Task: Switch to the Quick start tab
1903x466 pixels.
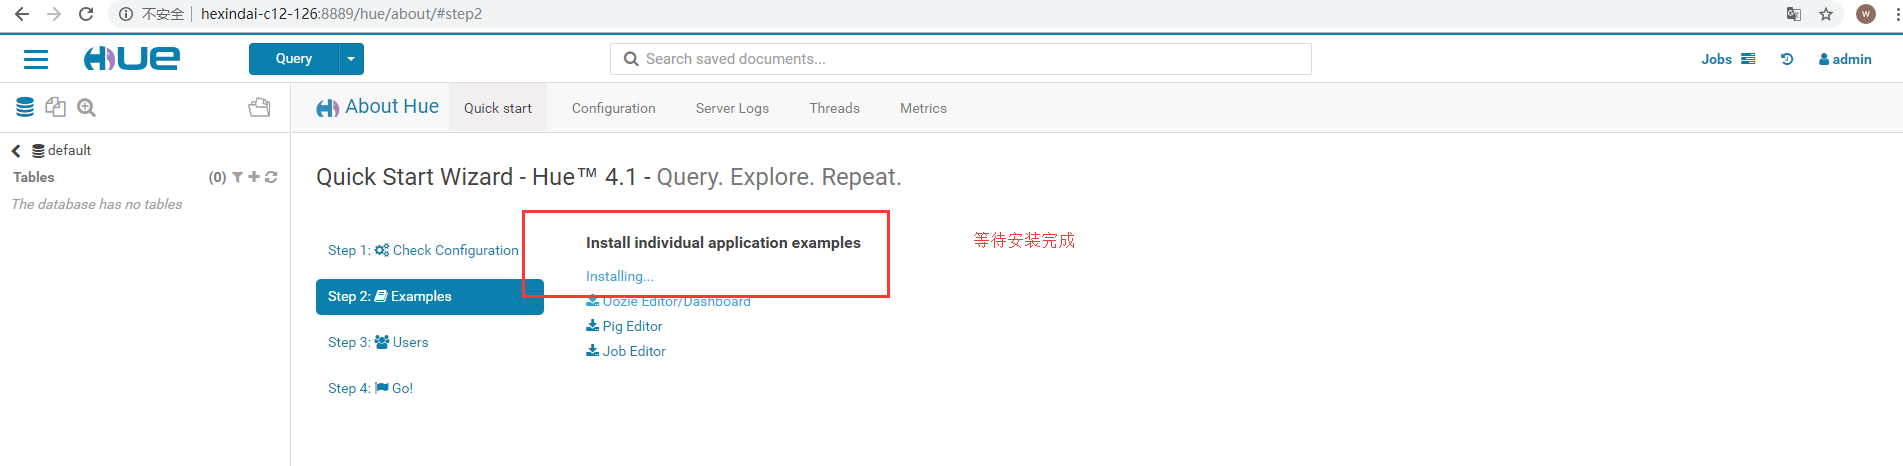Action: coord(498,108)
